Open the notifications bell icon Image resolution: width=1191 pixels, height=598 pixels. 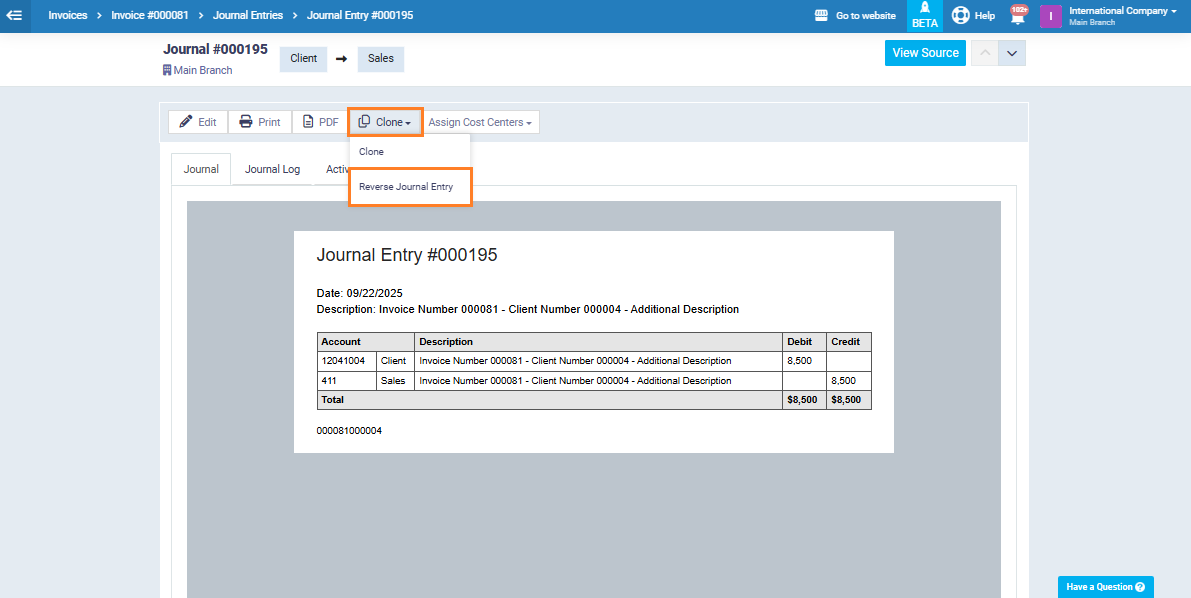(1018, 16)
